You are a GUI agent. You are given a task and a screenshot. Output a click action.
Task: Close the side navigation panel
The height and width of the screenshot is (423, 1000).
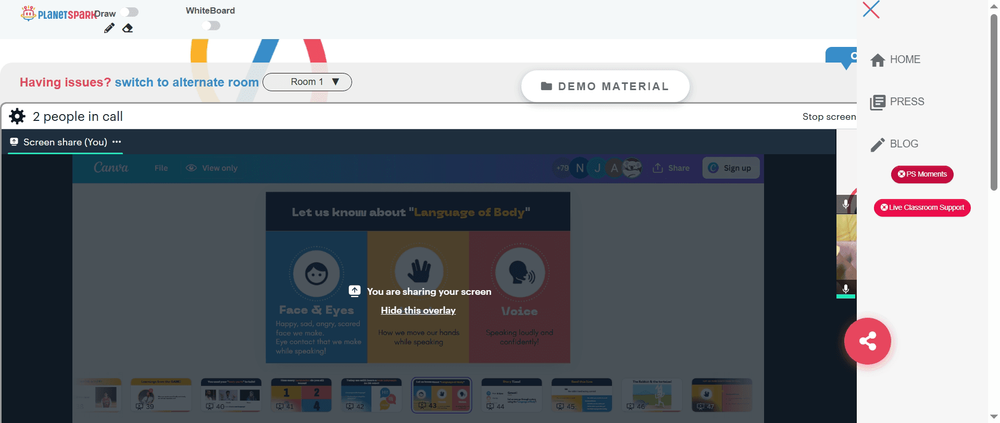871,10
